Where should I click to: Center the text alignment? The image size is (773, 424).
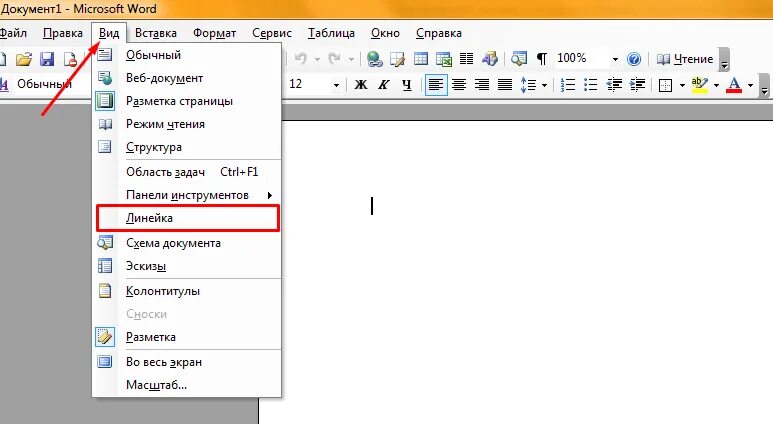pyautogui.click(x=459, y=85)
